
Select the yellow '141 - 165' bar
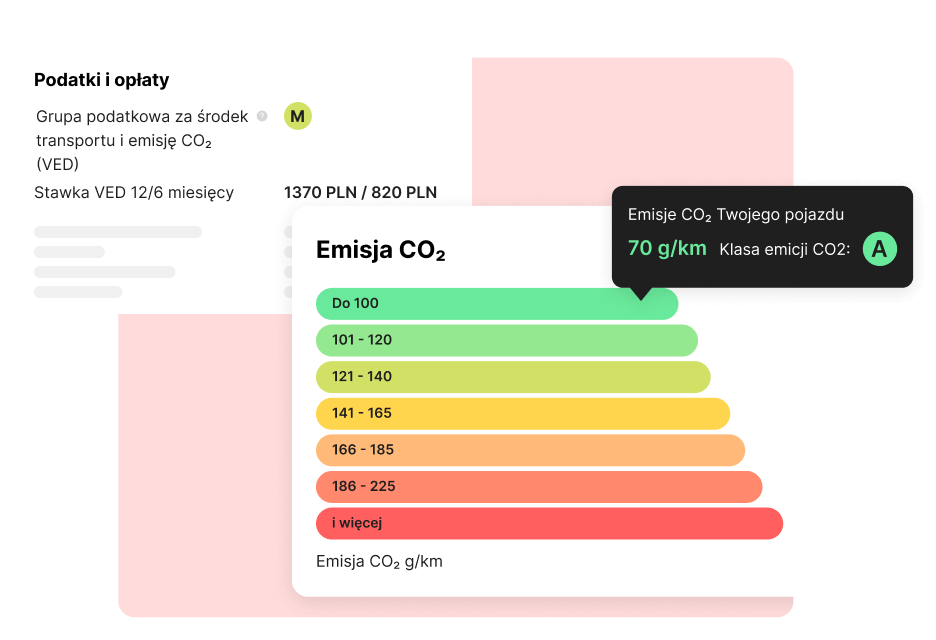coord(522,413)
